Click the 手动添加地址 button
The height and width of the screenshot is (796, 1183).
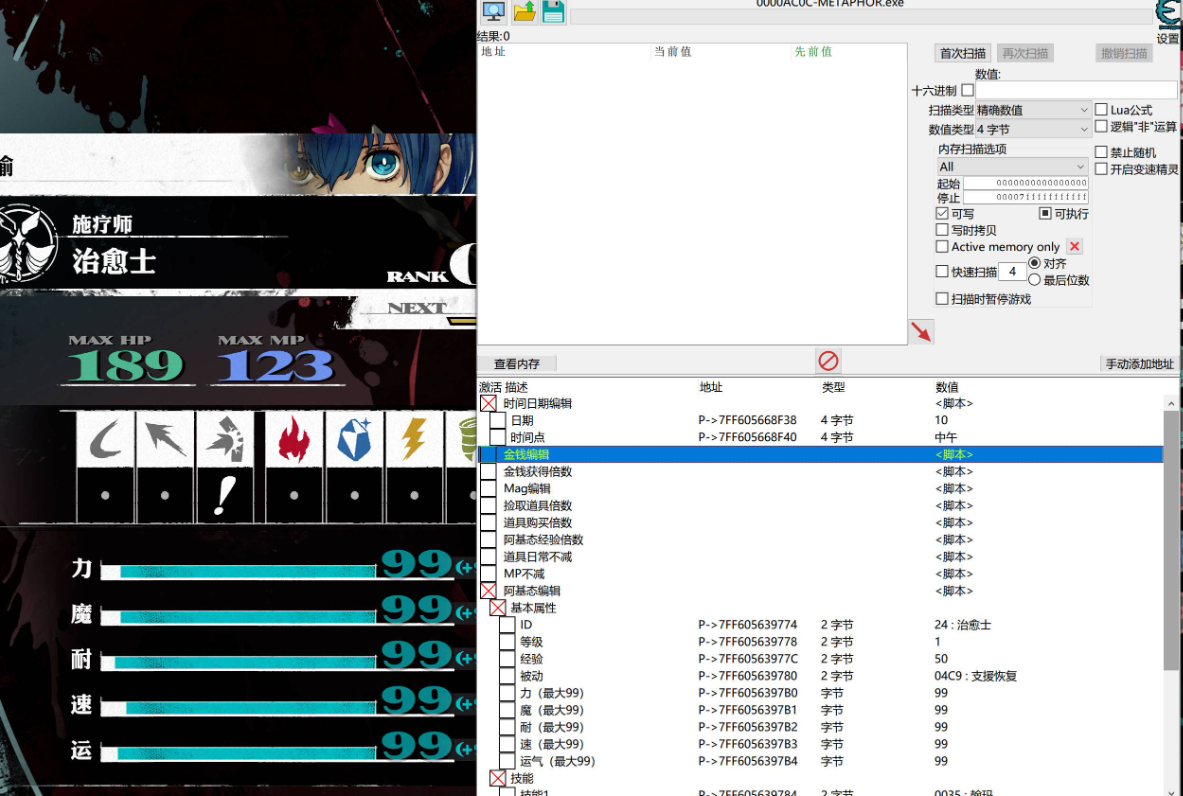(x=1139, y=364)
